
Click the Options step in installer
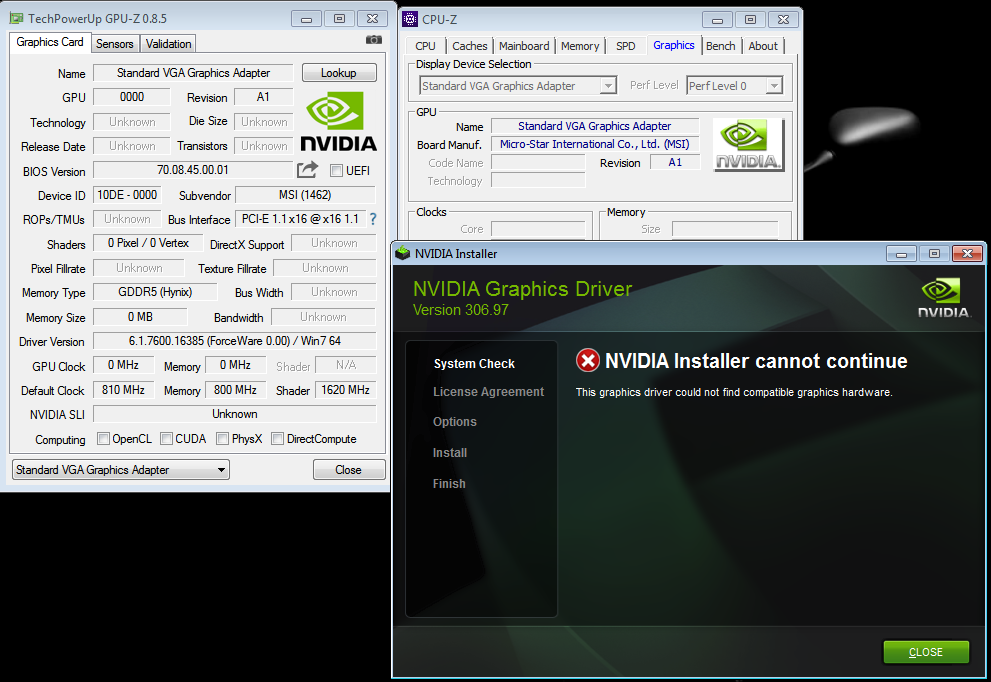454,422
